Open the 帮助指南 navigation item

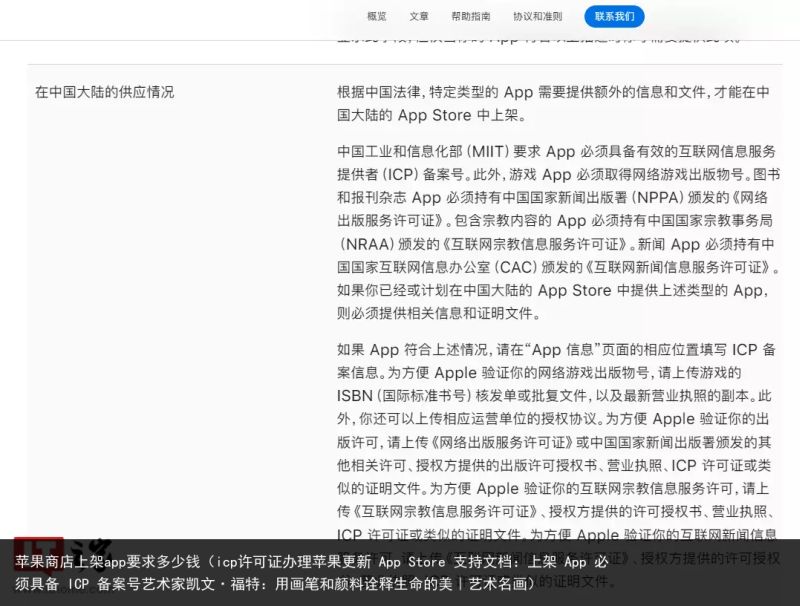(470, 16)
